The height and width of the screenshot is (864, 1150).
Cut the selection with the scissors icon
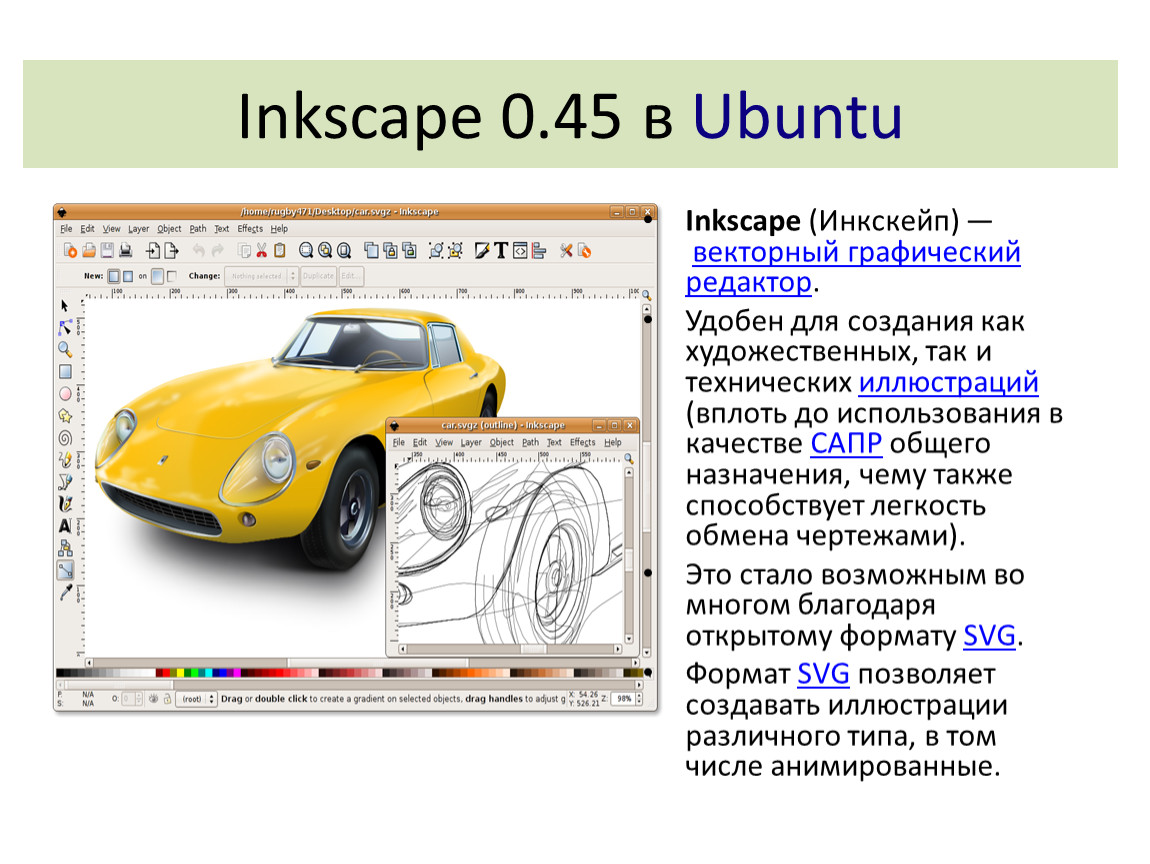pos(261,252)
